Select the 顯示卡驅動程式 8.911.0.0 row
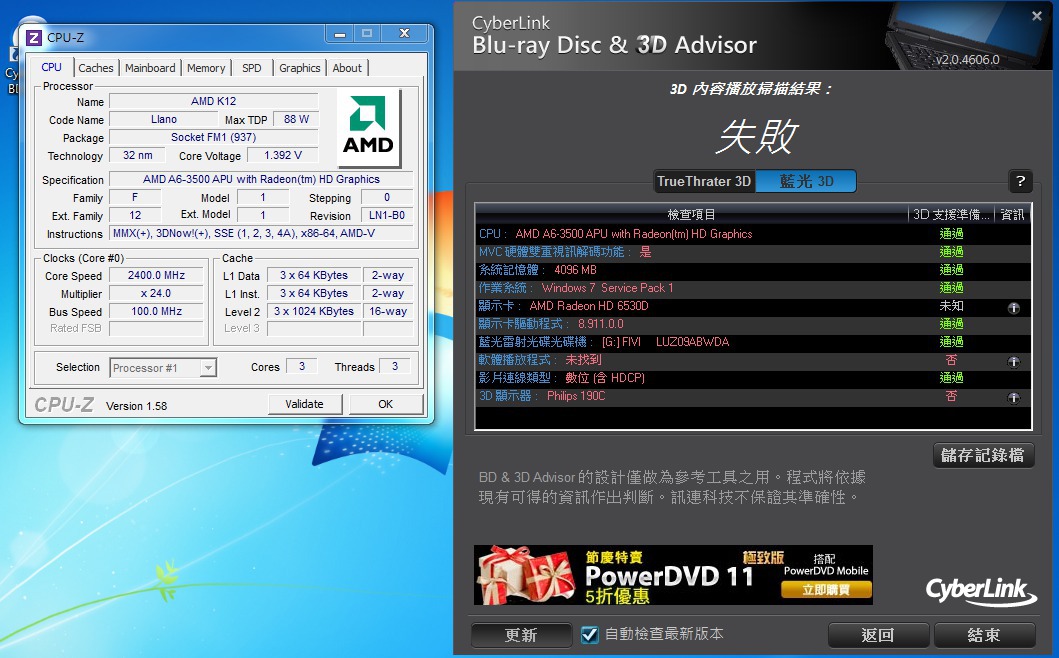The image size is (1059, 658). click(x=753, y=324)
